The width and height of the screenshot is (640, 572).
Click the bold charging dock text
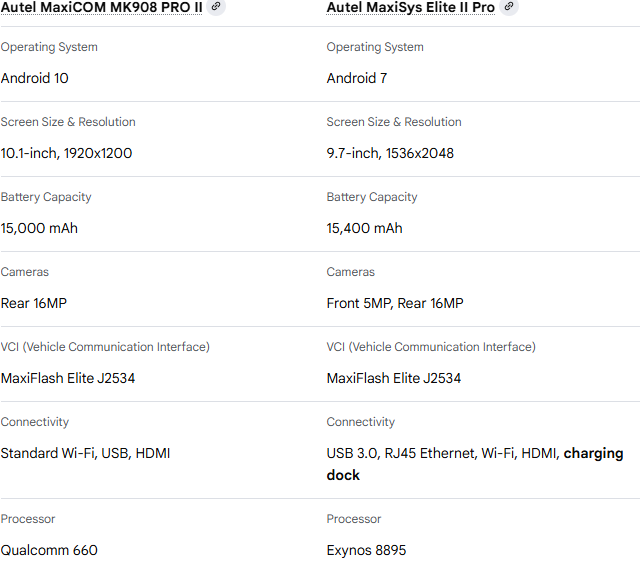coord(593,453)
